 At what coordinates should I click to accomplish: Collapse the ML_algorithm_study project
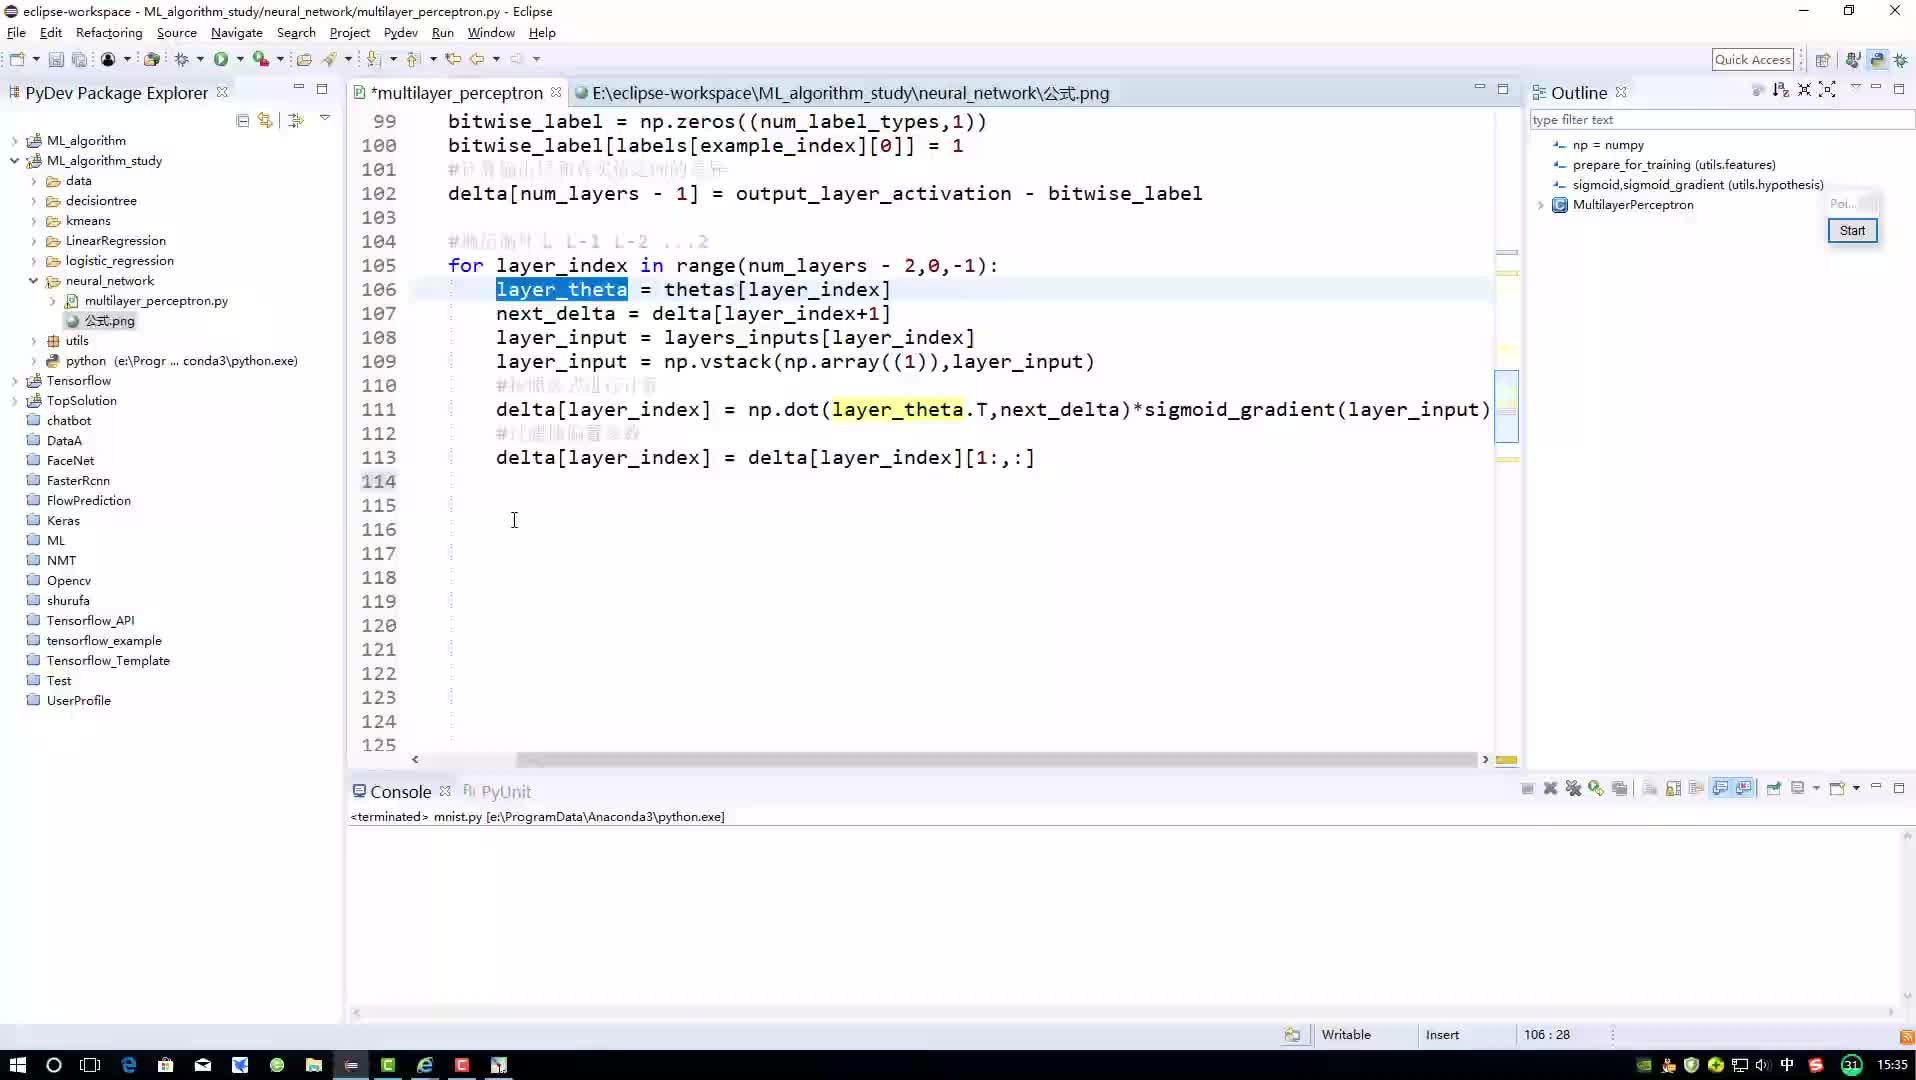(x=14, y=161)
